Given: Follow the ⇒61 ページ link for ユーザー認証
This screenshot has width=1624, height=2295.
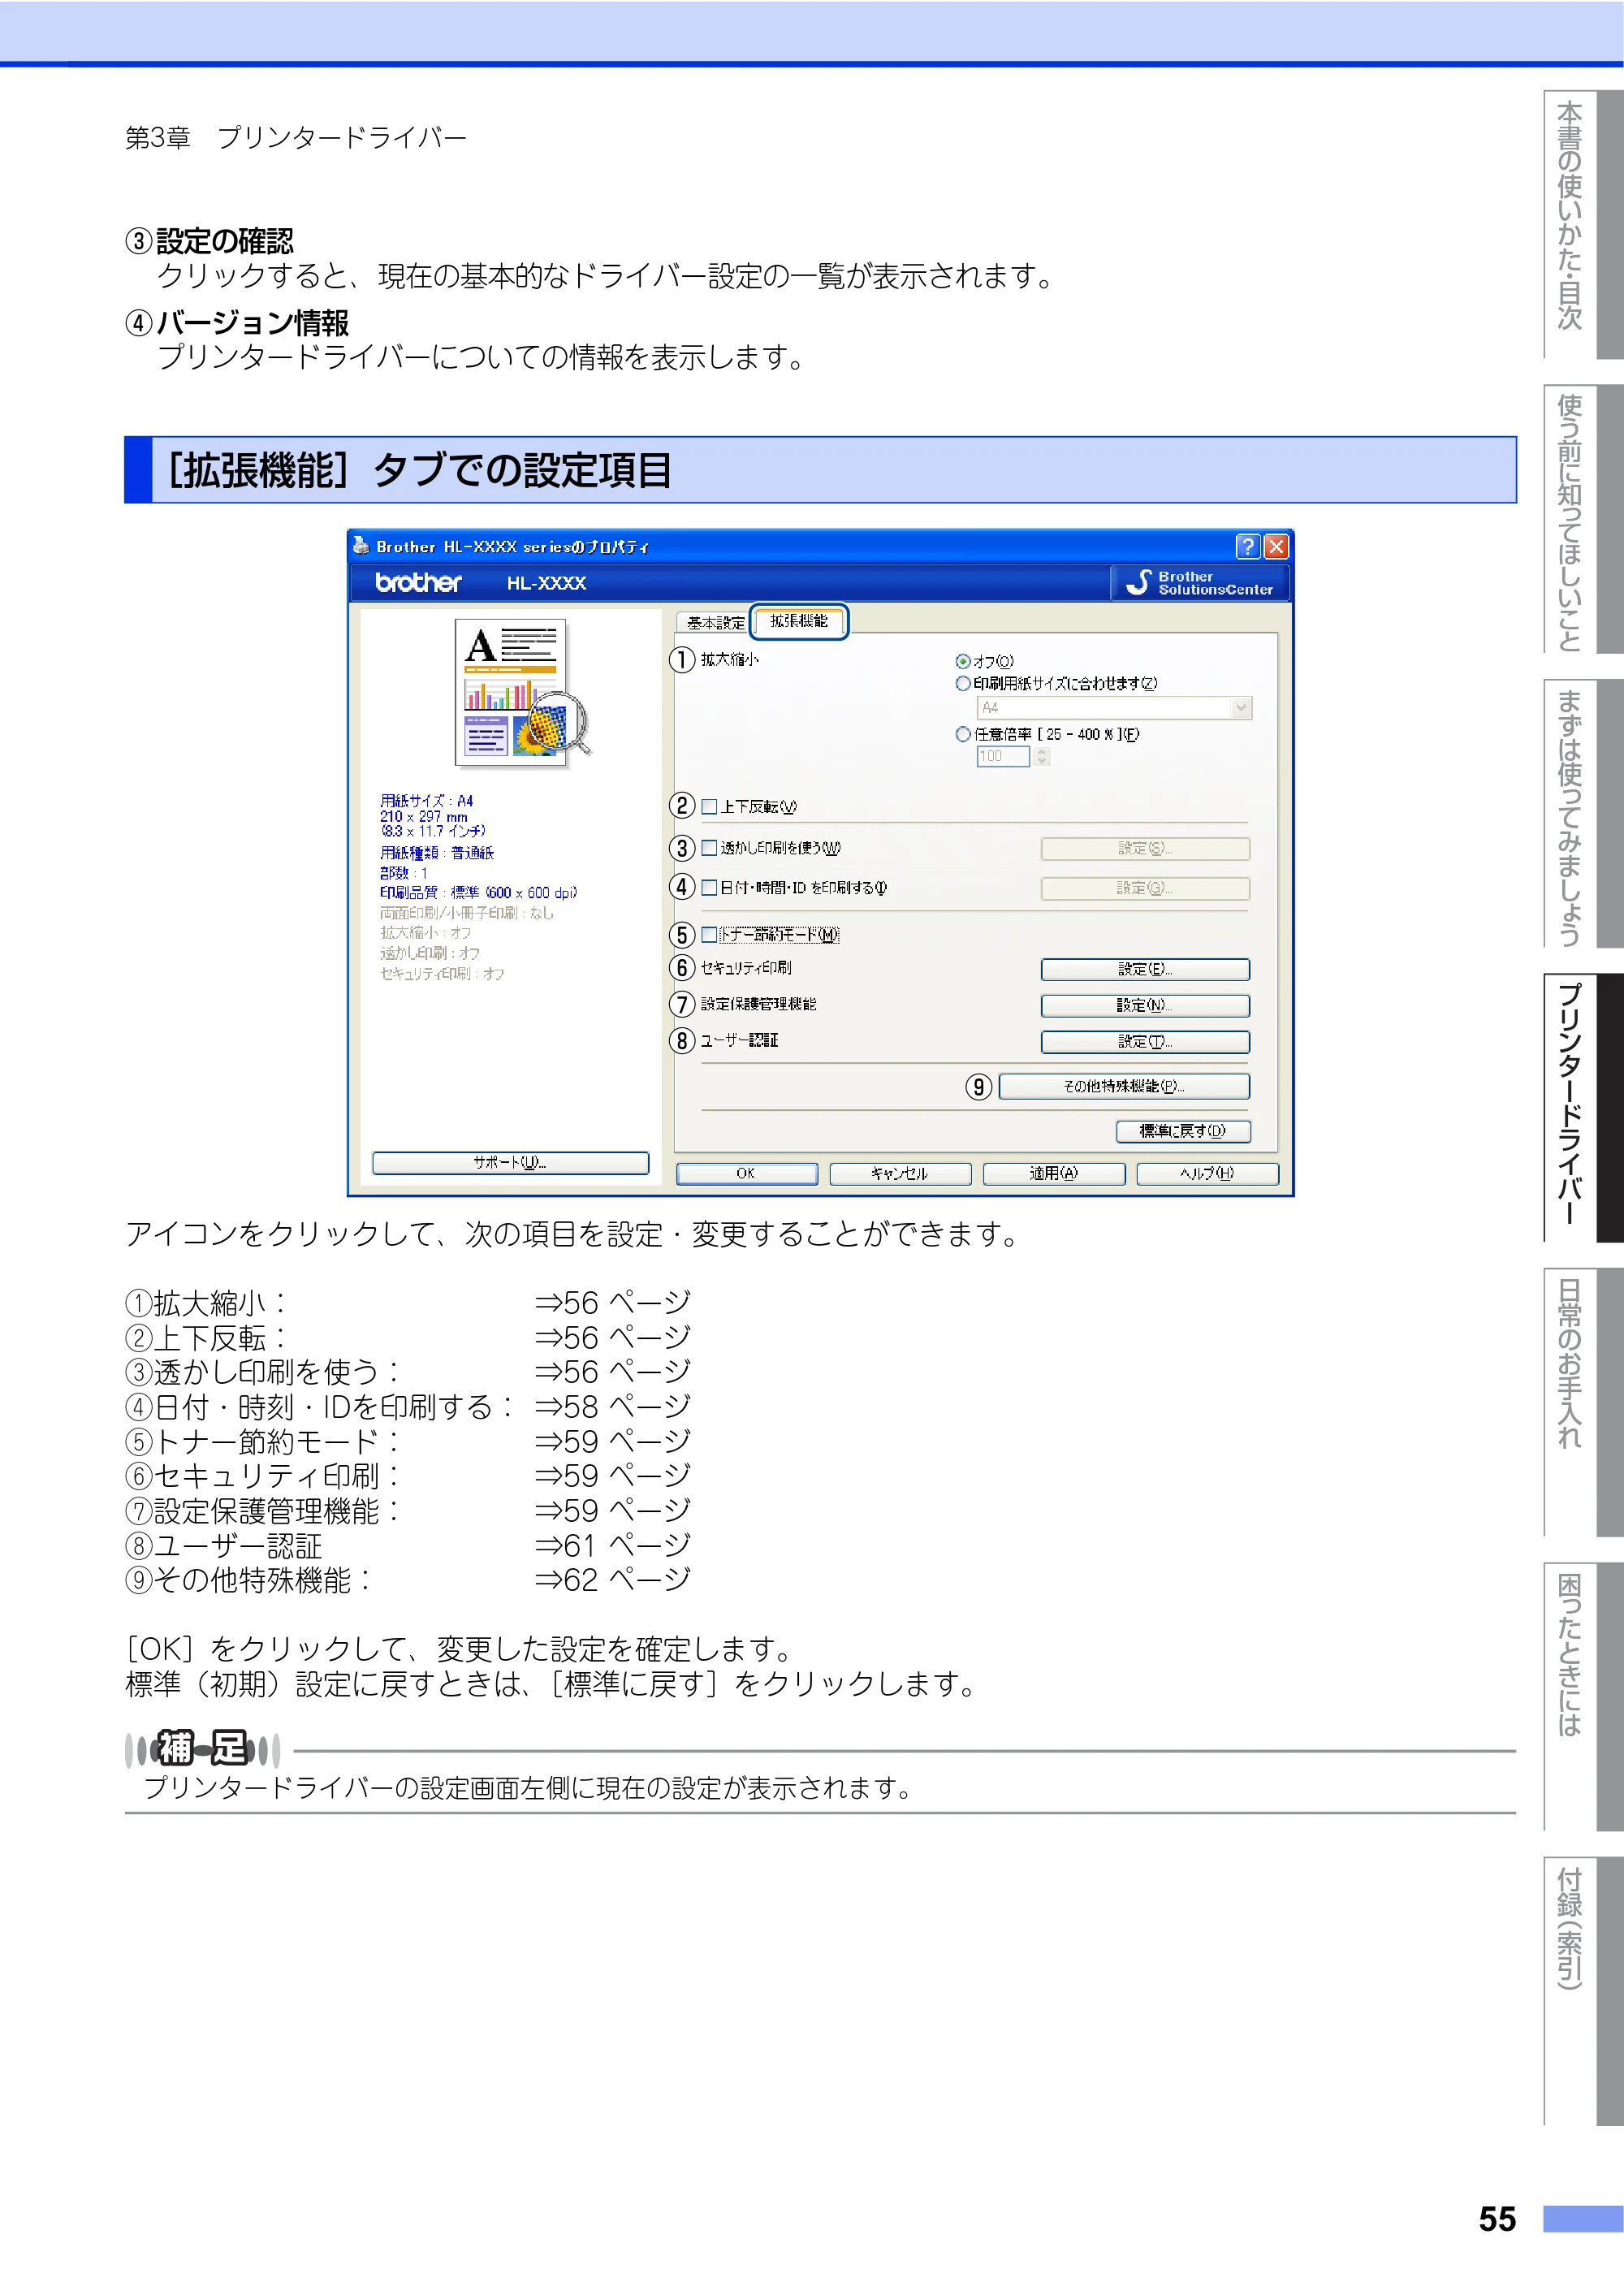Looking at the screenshot, I should [612, 1545].
